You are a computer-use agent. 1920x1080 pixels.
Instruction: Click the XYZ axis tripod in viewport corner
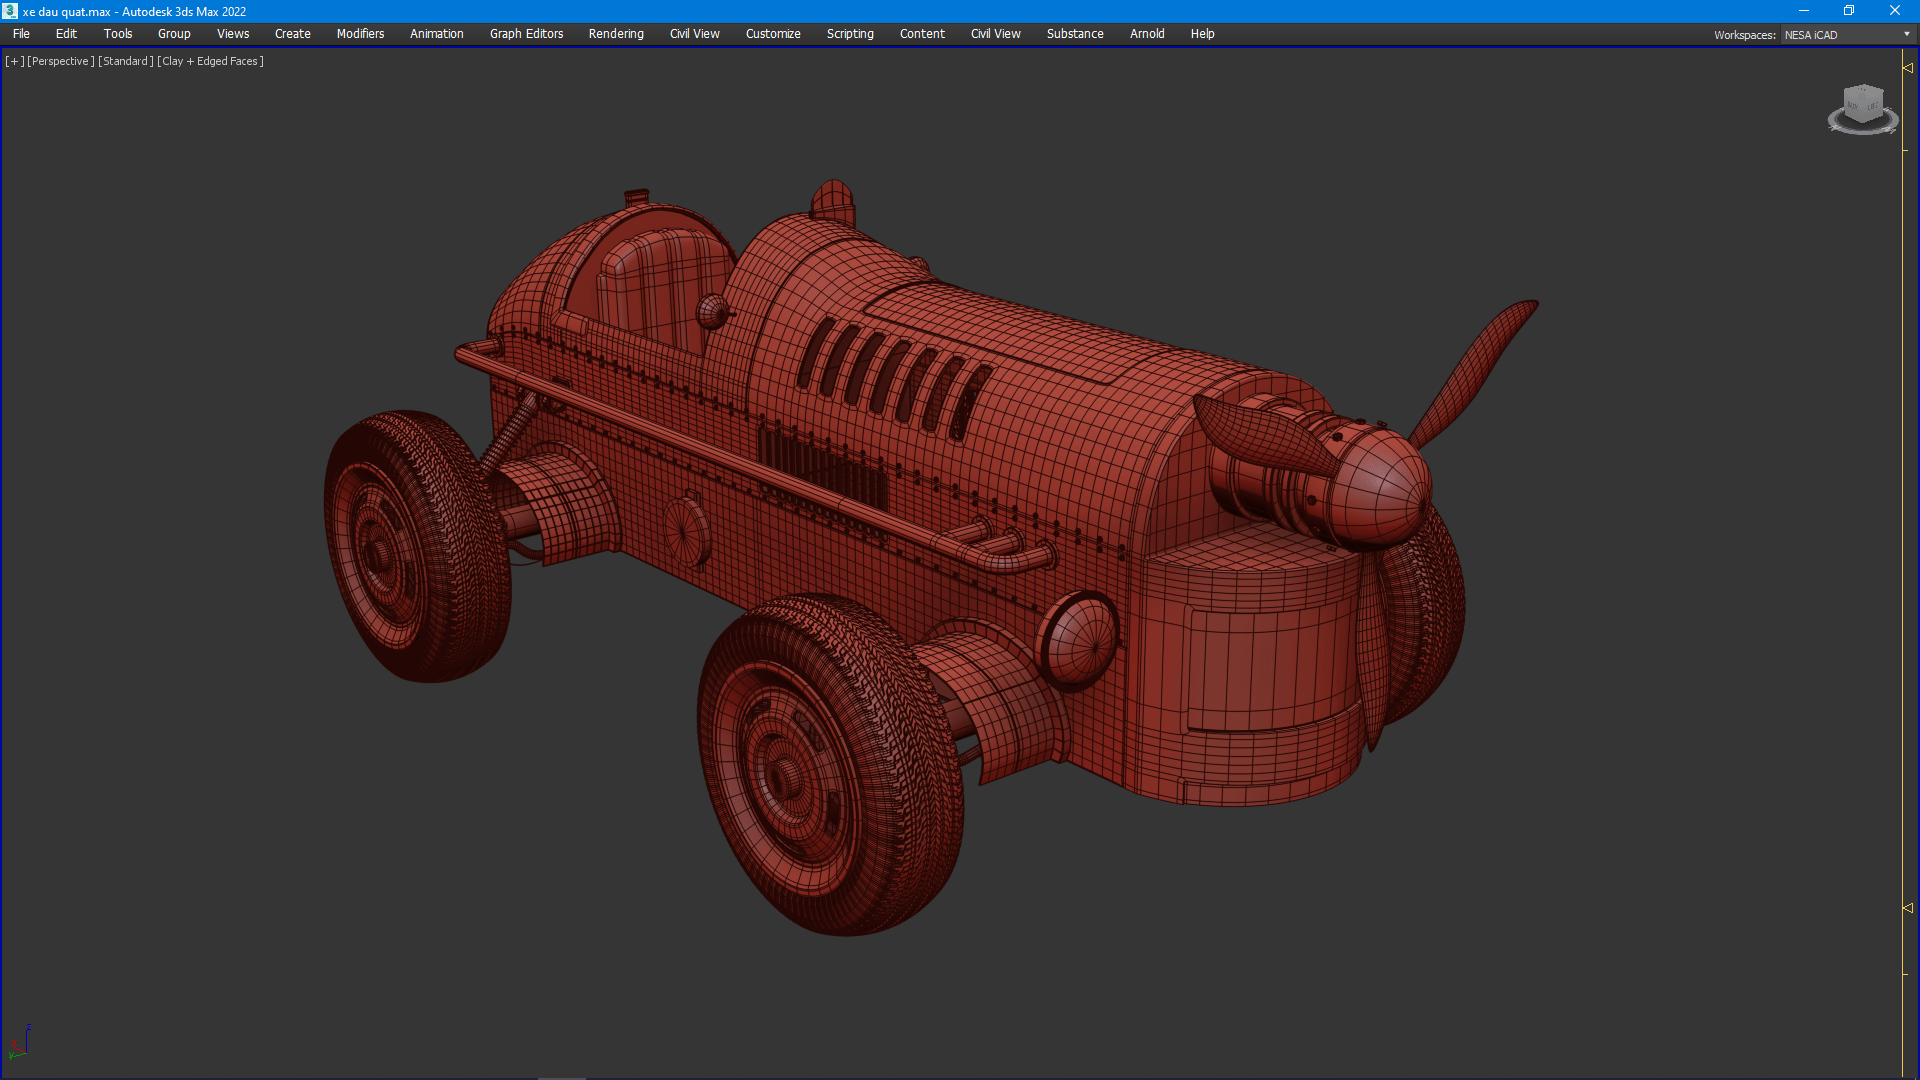[20, 1042]
